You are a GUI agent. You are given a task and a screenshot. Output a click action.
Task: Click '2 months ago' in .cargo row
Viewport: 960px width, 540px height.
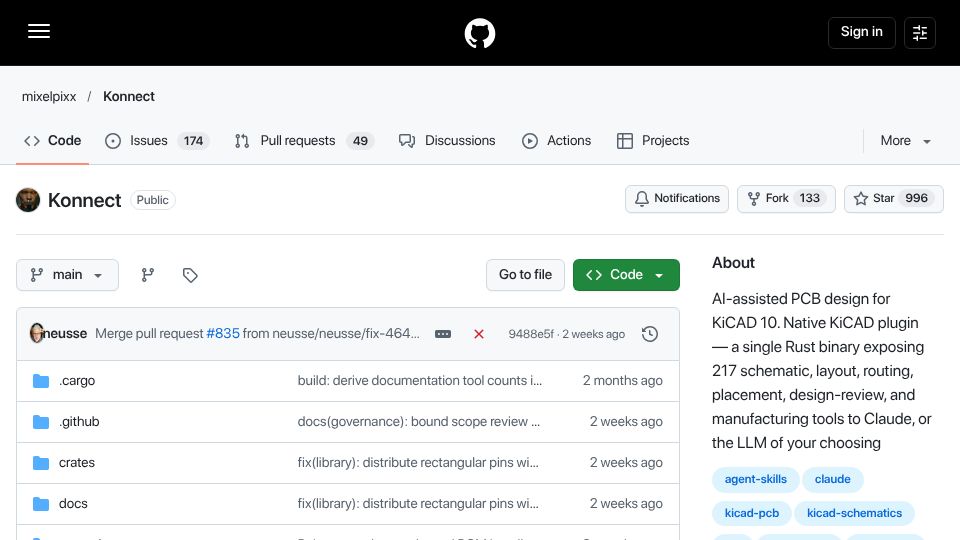623,381
